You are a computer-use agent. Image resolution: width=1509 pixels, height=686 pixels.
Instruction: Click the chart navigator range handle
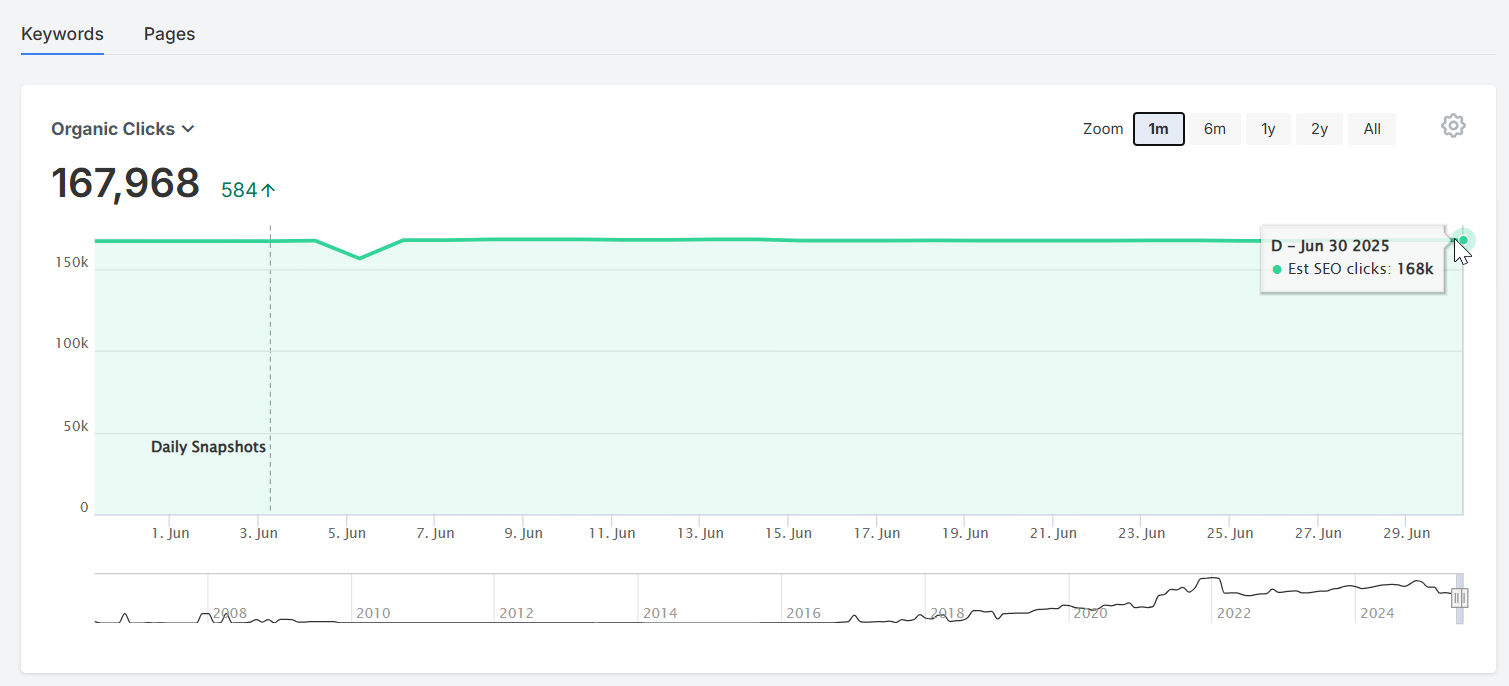(1460, 598)
